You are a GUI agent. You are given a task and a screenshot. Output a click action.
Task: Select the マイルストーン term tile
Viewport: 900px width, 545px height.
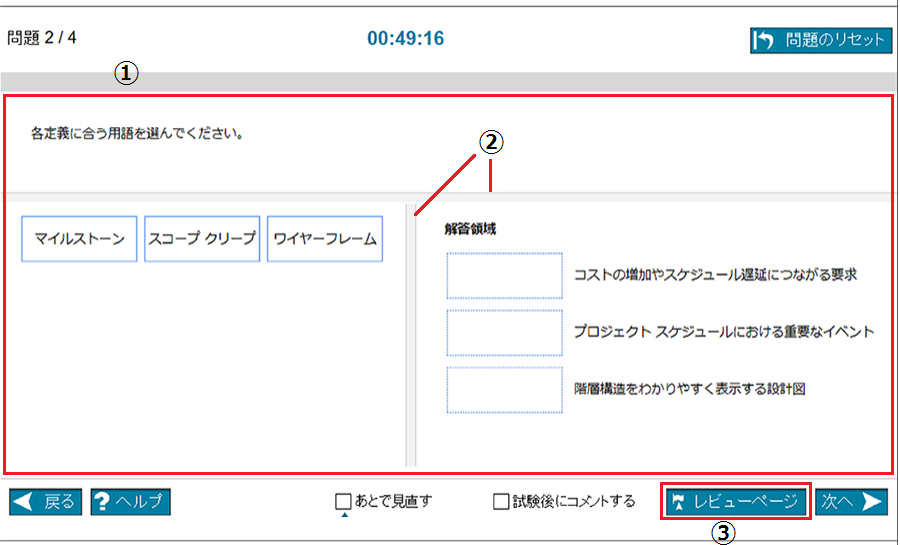click(79, 239)
